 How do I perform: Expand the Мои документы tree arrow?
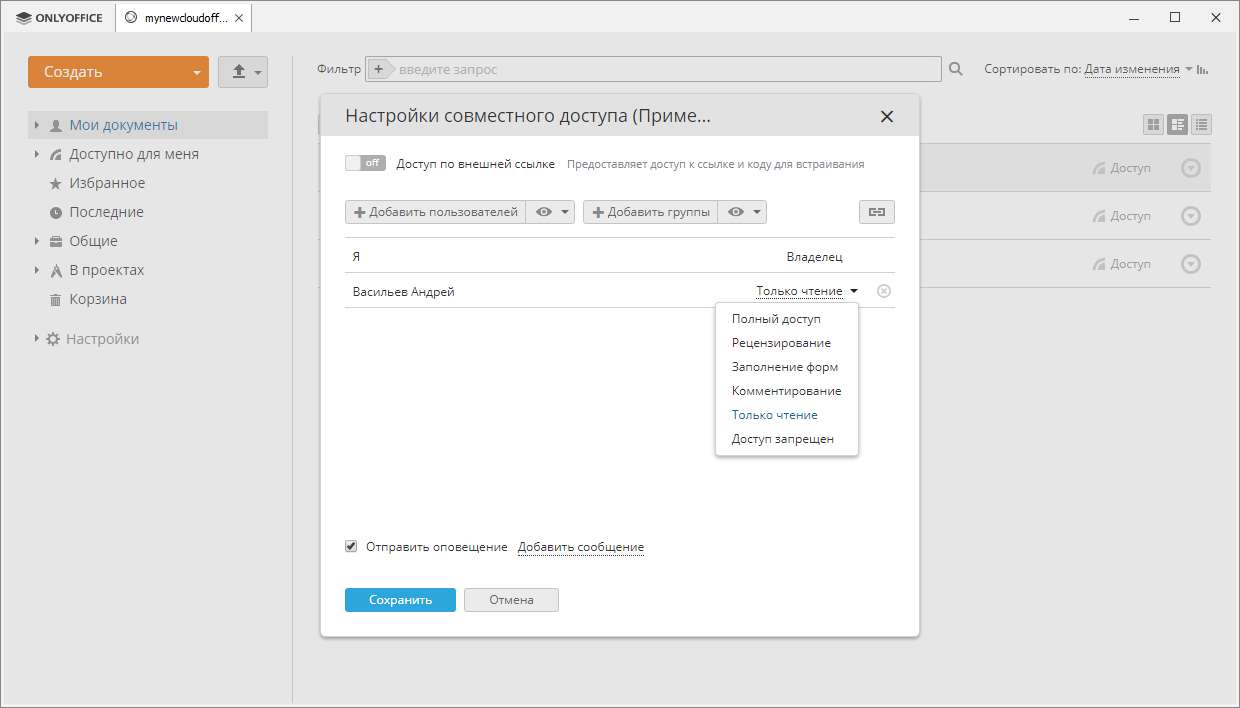[x=37, y=125]
